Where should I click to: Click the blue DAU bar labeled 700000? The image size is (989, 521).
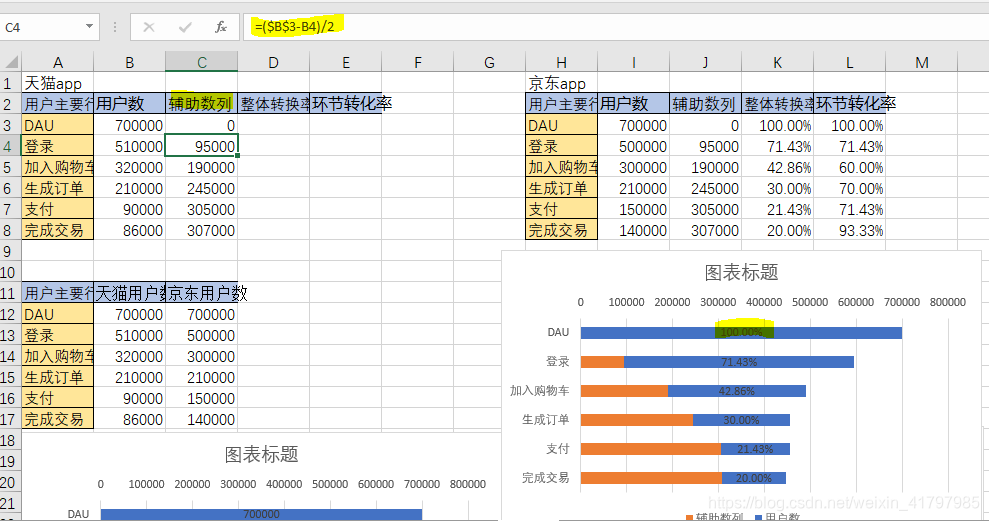coord(261,514)
